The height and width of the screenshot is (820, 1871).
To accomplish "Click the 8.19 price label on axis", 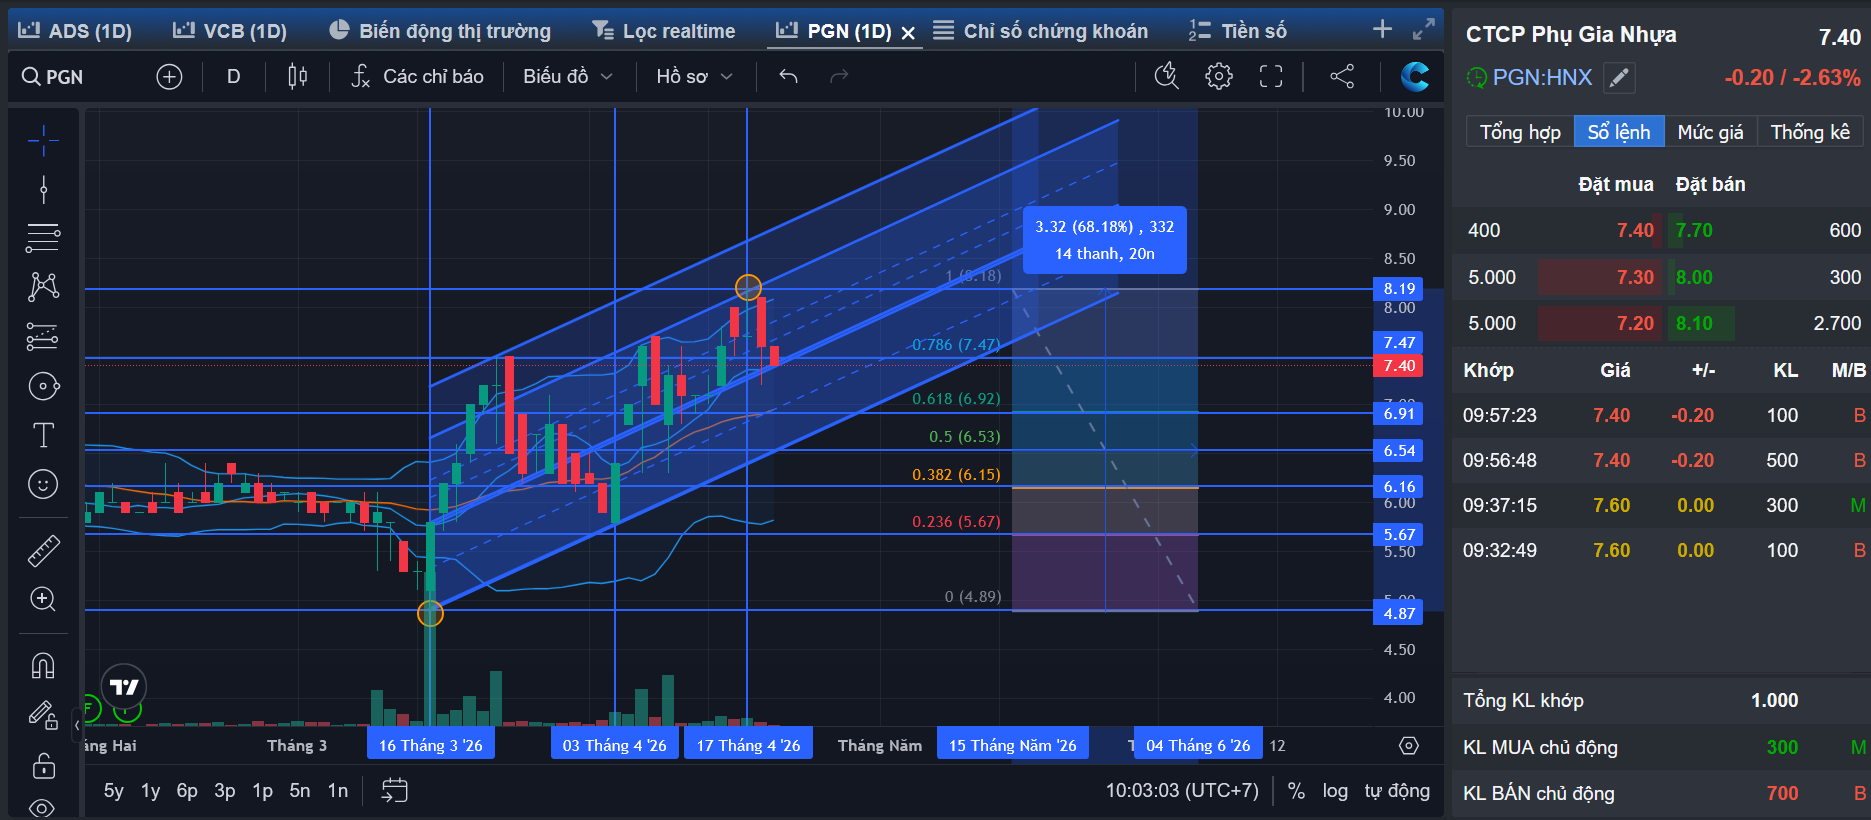I will pos(1398,289).
